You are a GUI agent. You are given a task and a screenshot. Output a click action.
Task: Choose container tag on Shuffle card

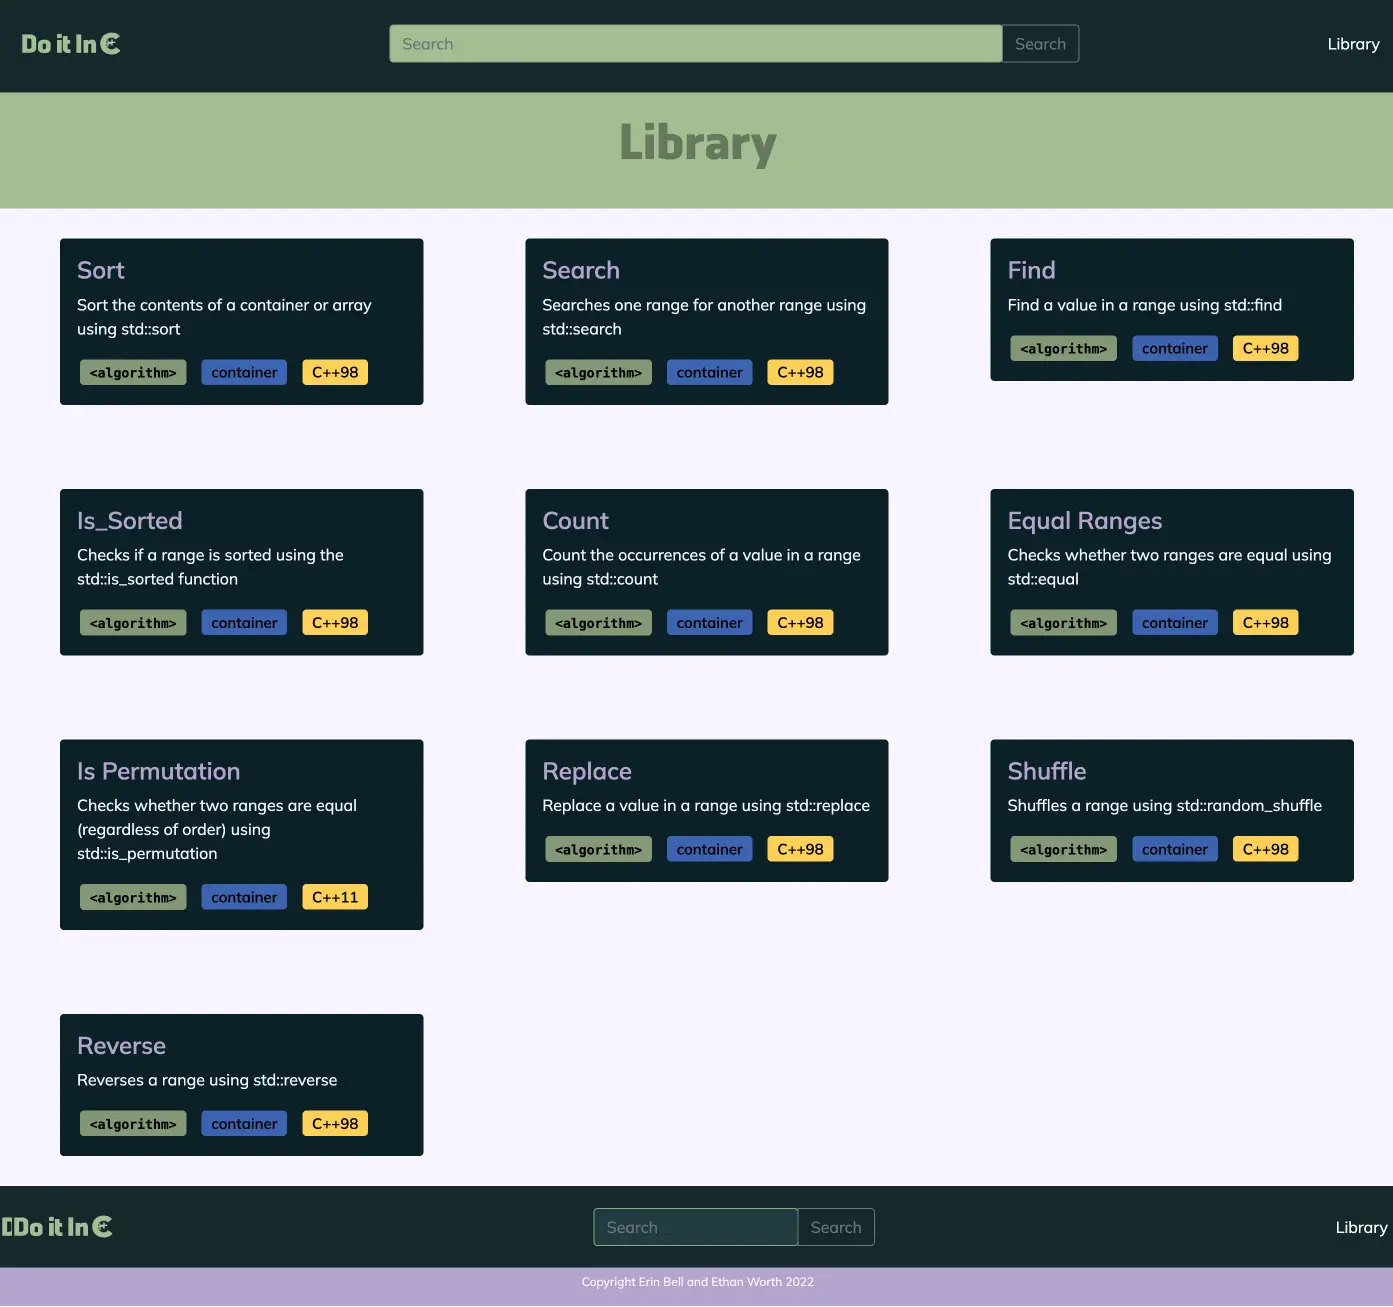1175,849
